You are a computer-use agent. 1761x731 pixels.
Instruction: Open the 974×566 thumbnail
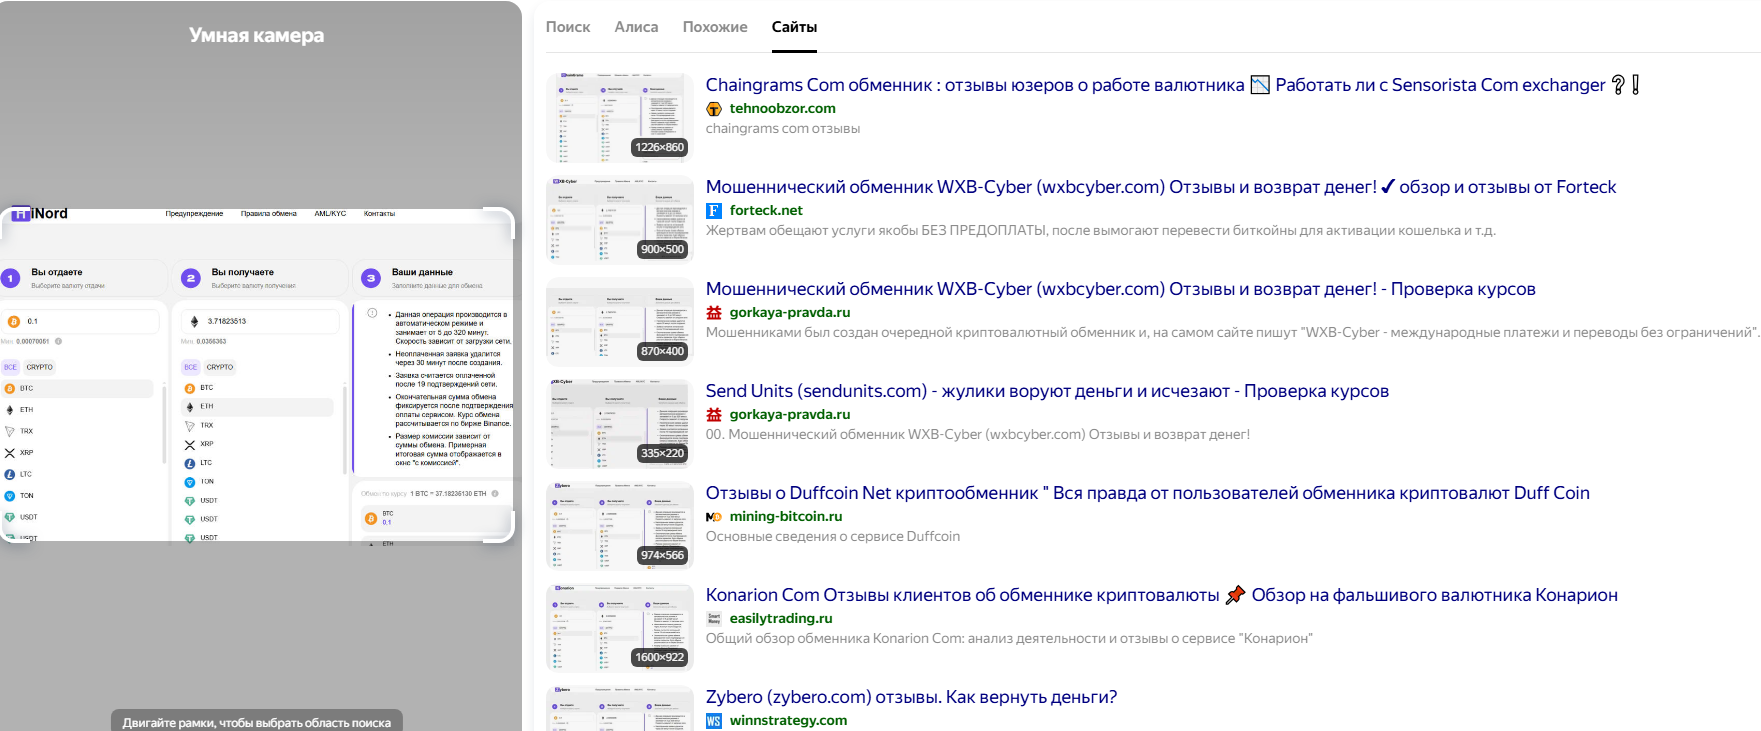(x=620, y=526)
